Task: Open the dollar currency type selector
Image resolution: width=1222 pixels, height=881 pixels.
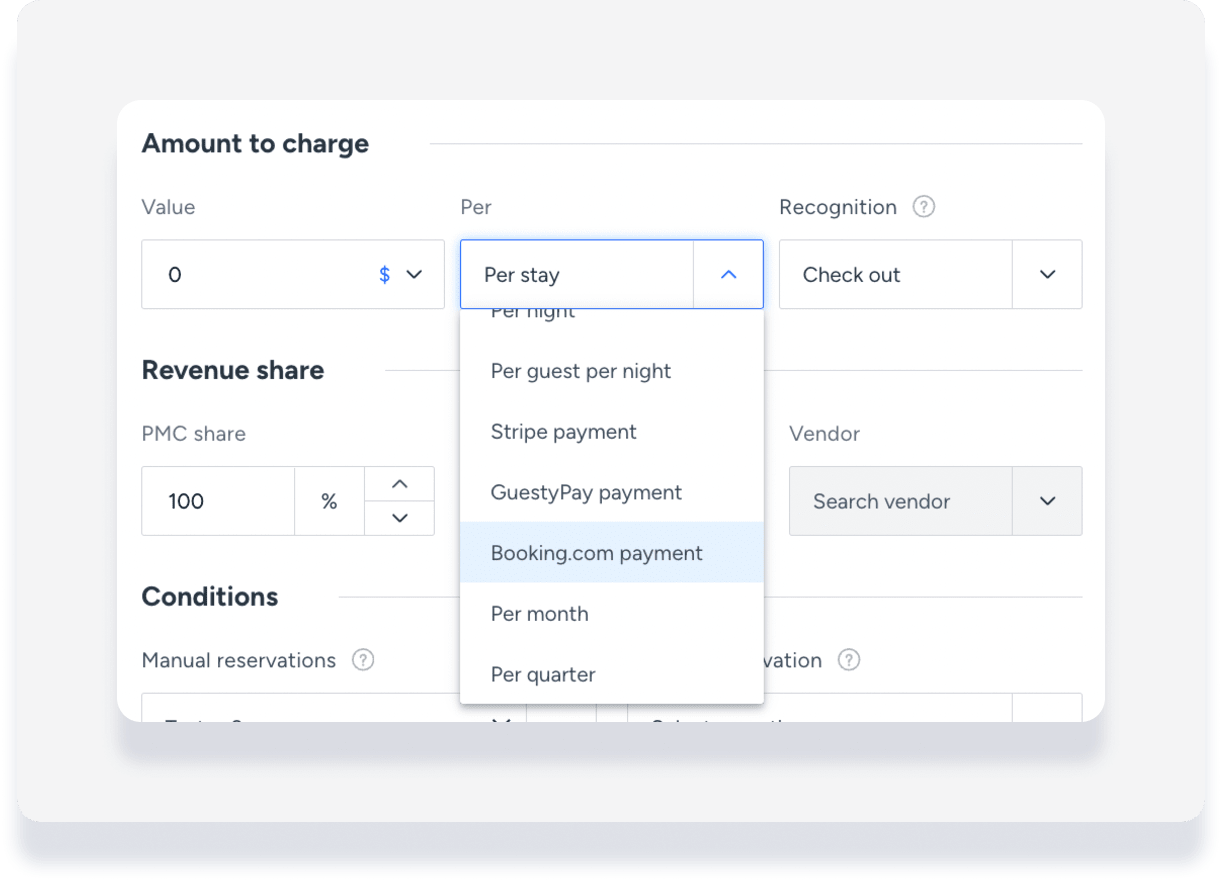Action: (400, 274)
